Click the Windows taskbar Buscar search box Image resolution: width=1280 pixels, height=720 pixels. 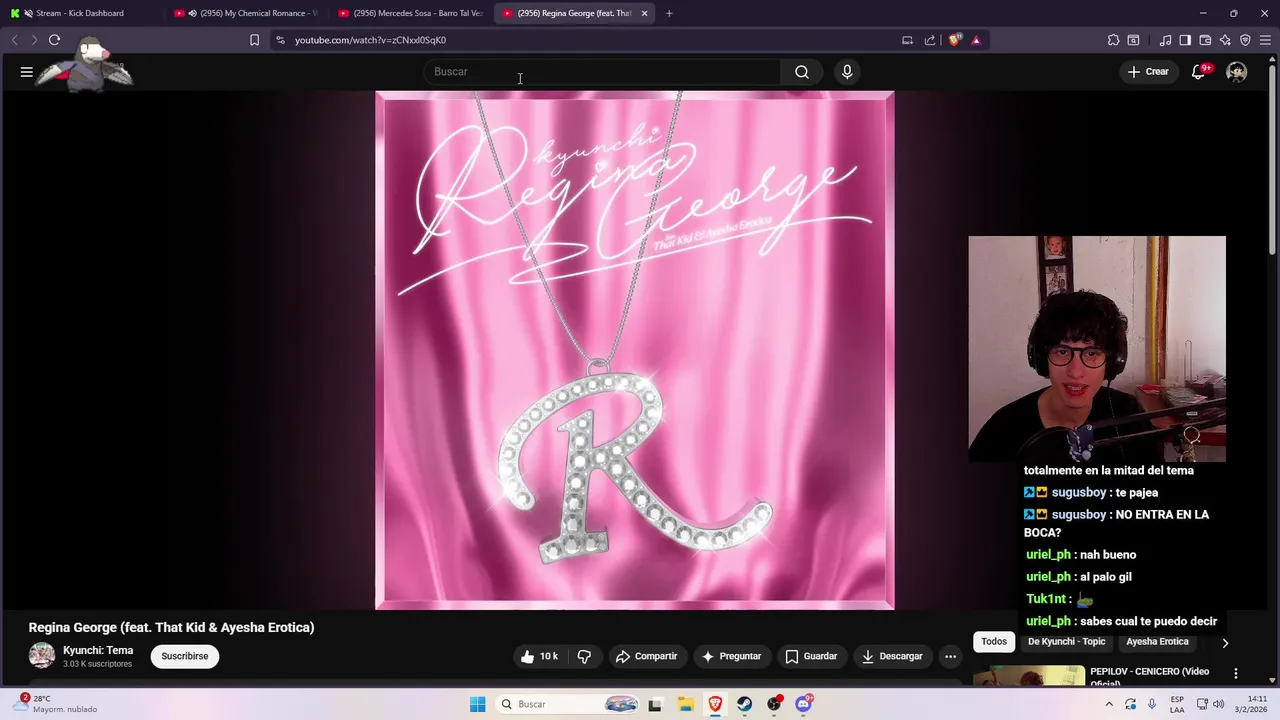(x=567, y=704)
